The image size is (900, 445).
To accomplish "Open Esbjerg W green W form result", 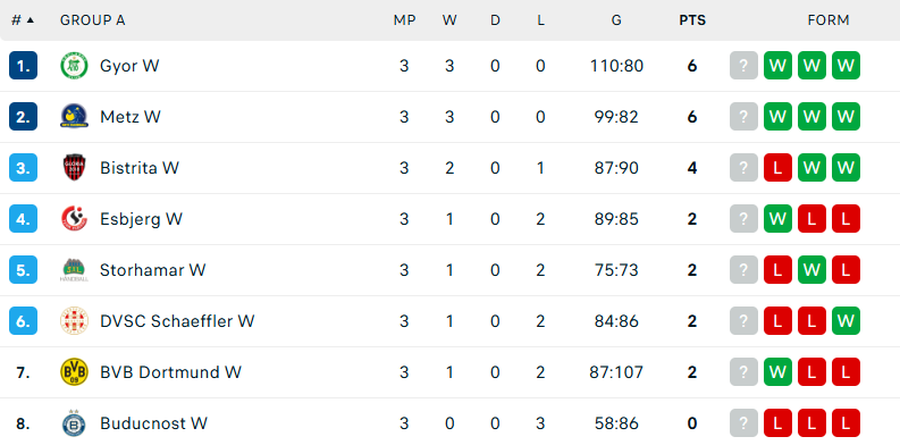I will (777, 219).
